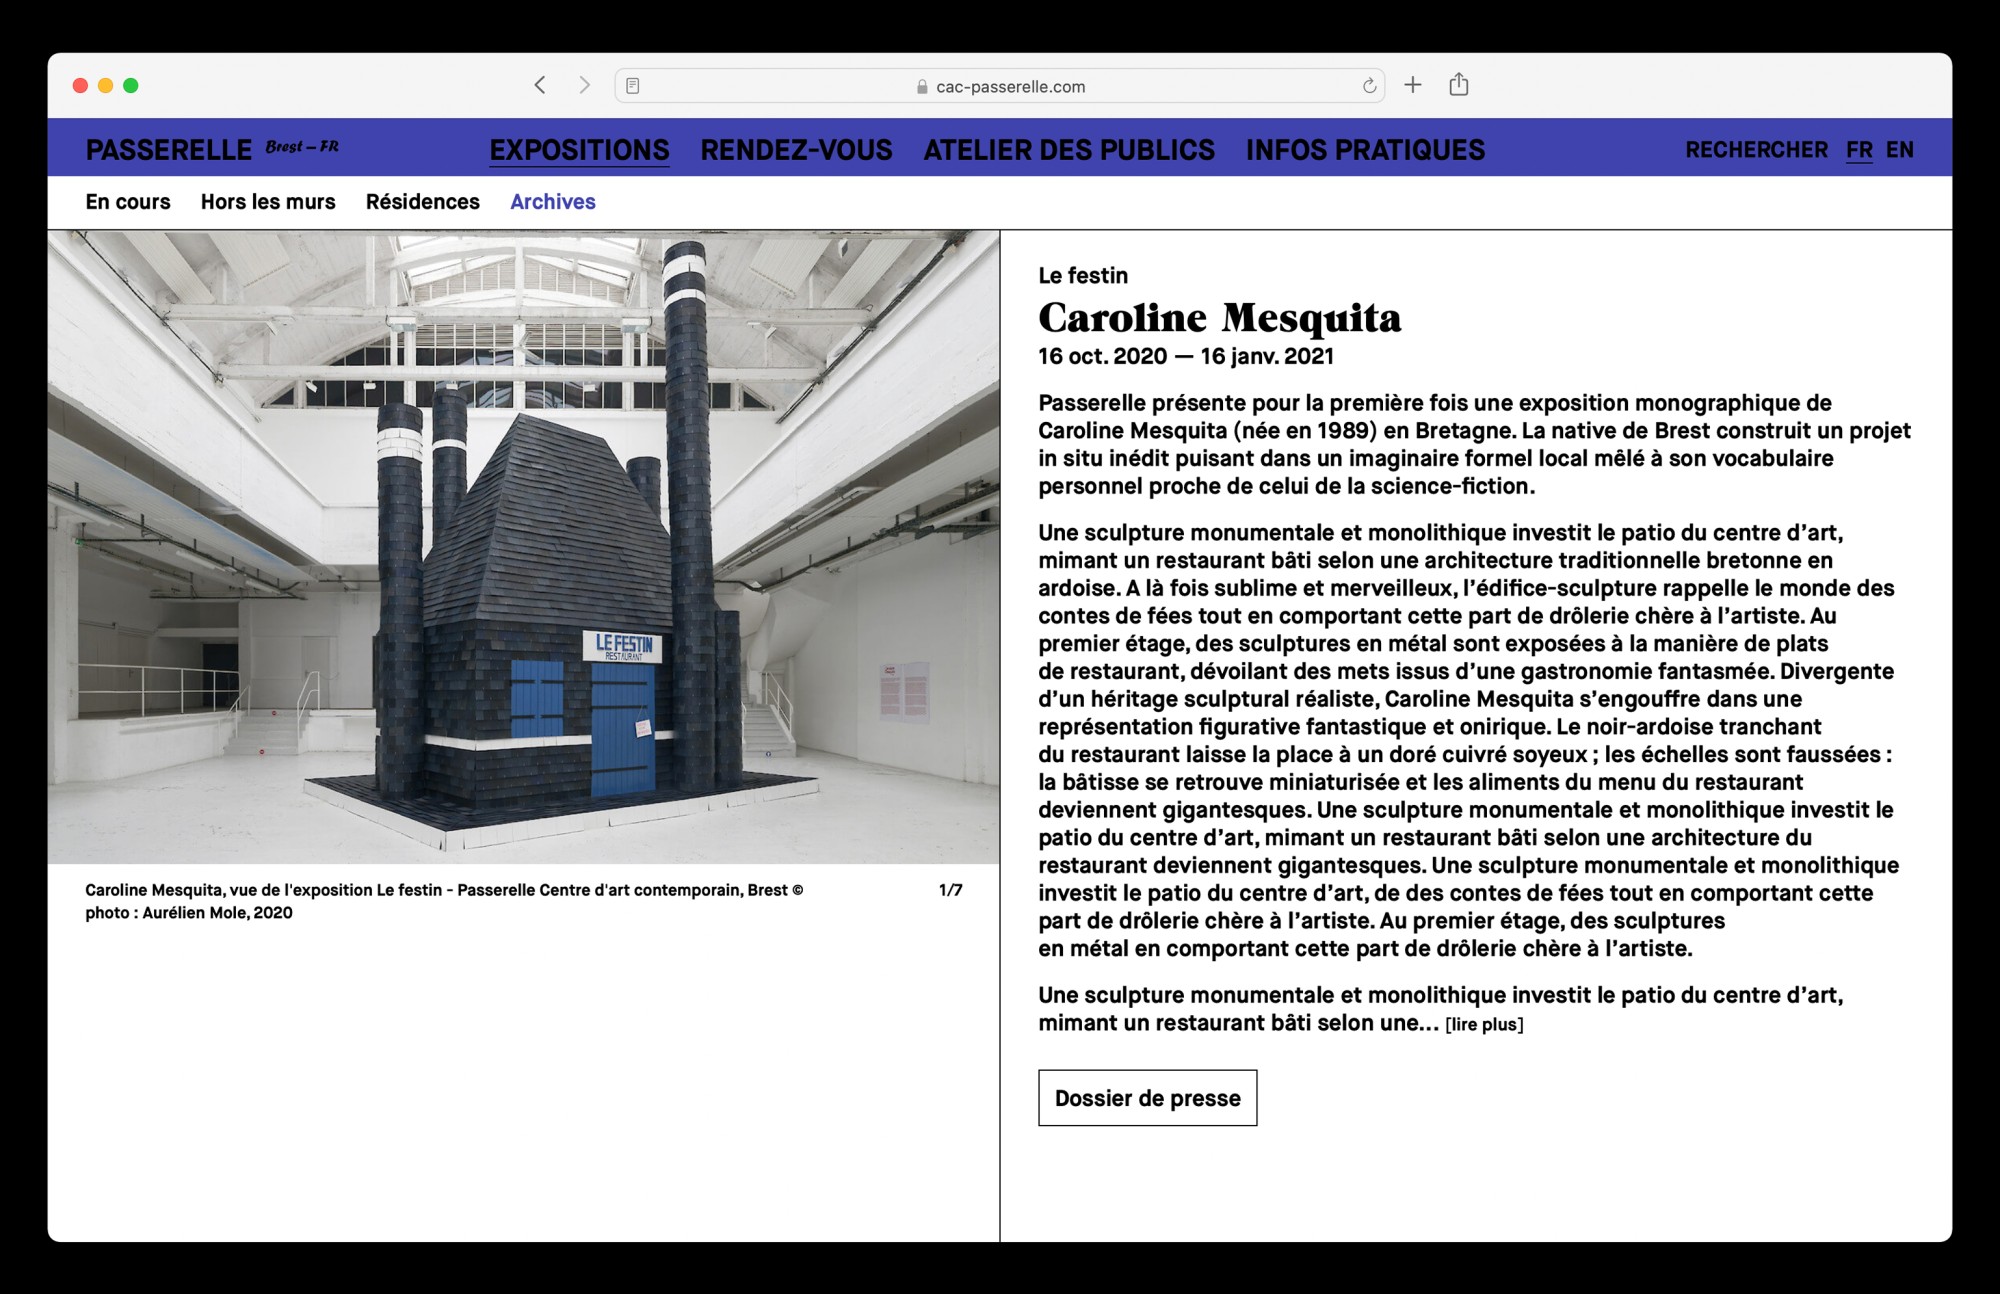This screenshot has width=2000, height=1294.
Task: Switch to Résidences section
Action: (422, 202)
